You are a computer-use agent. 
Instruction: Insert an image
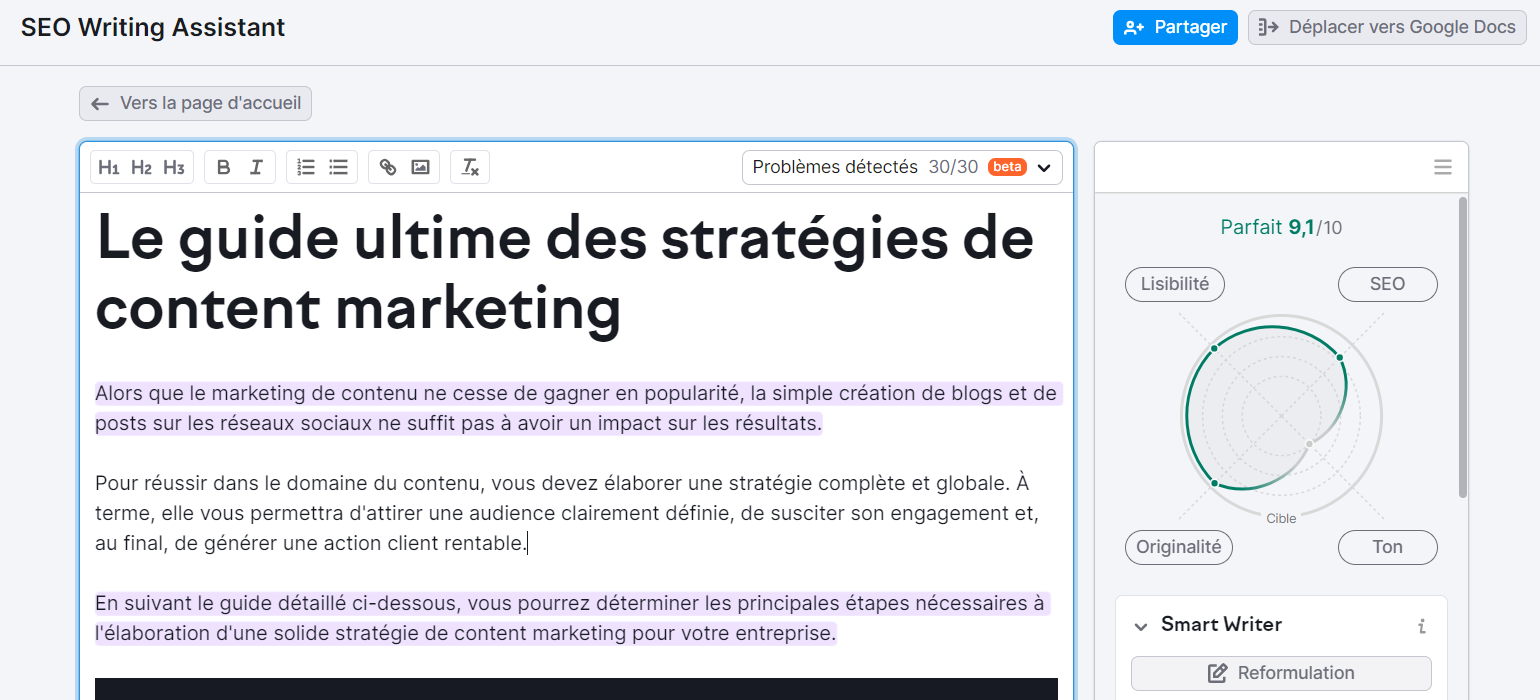pos(420,167)
